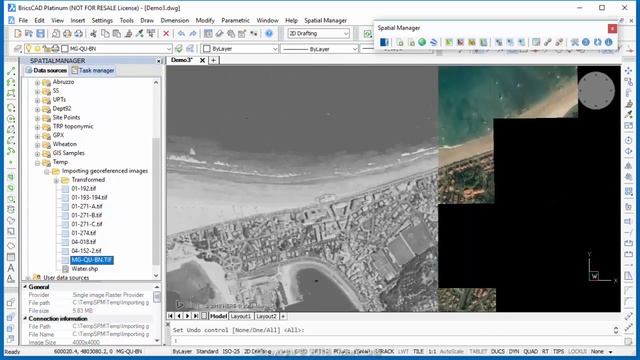Toggle TILE in the status bar
This screenshot has height=360, width=640.
418,351
